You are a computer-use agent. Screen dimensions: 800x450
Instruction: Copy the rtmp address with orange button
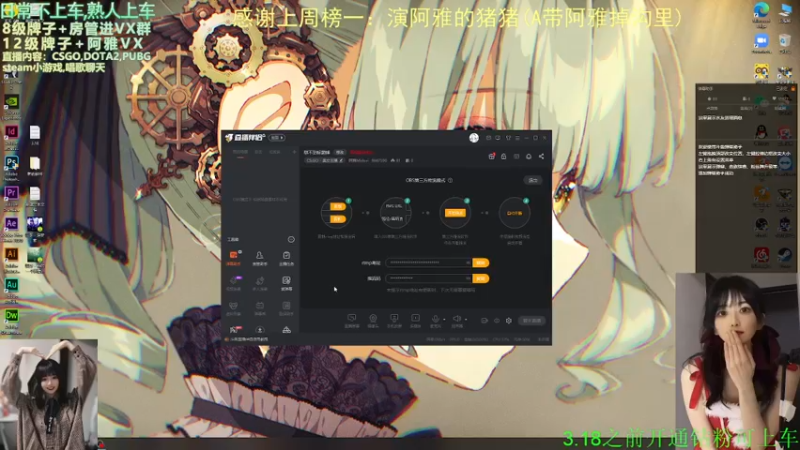[481, 262]
